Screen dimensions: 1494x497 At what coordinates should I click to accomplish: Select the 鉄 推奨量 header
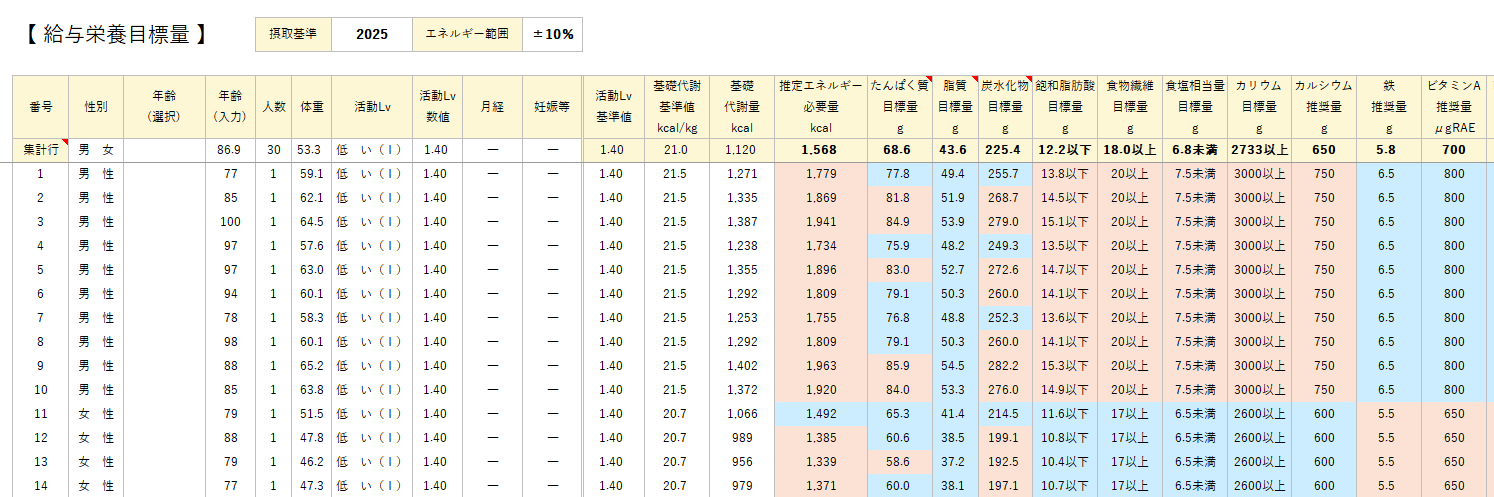[1388, 106]
